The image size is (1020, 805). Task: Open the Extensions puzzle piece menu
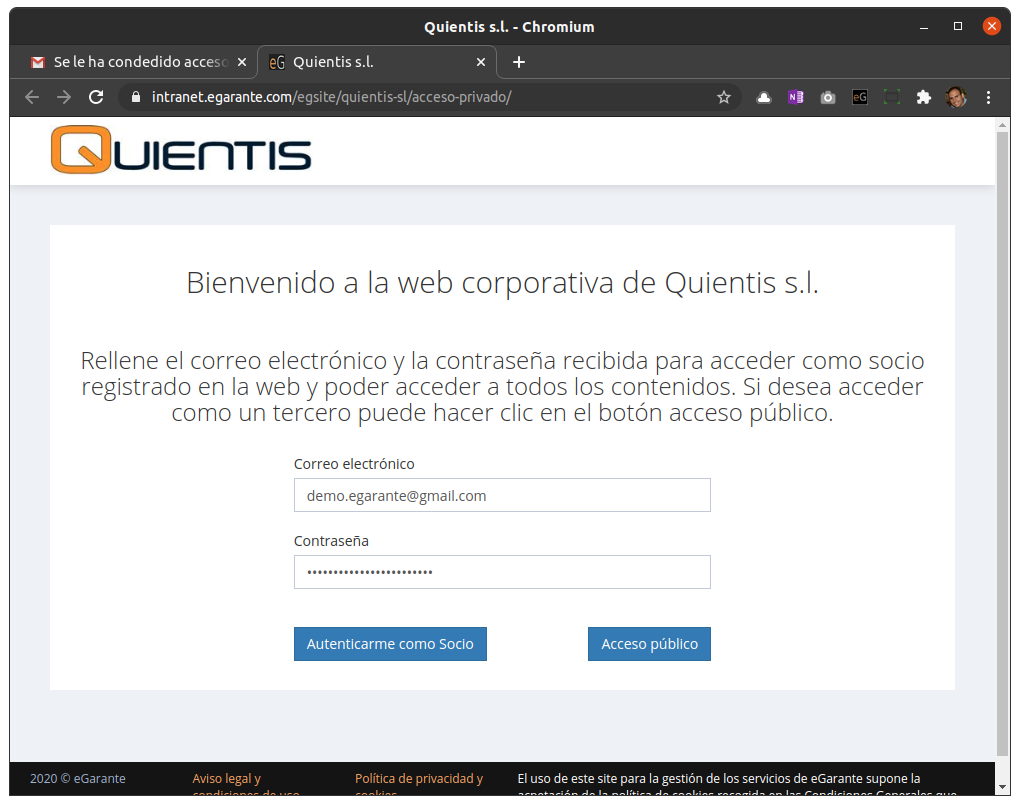pos(924,98)
